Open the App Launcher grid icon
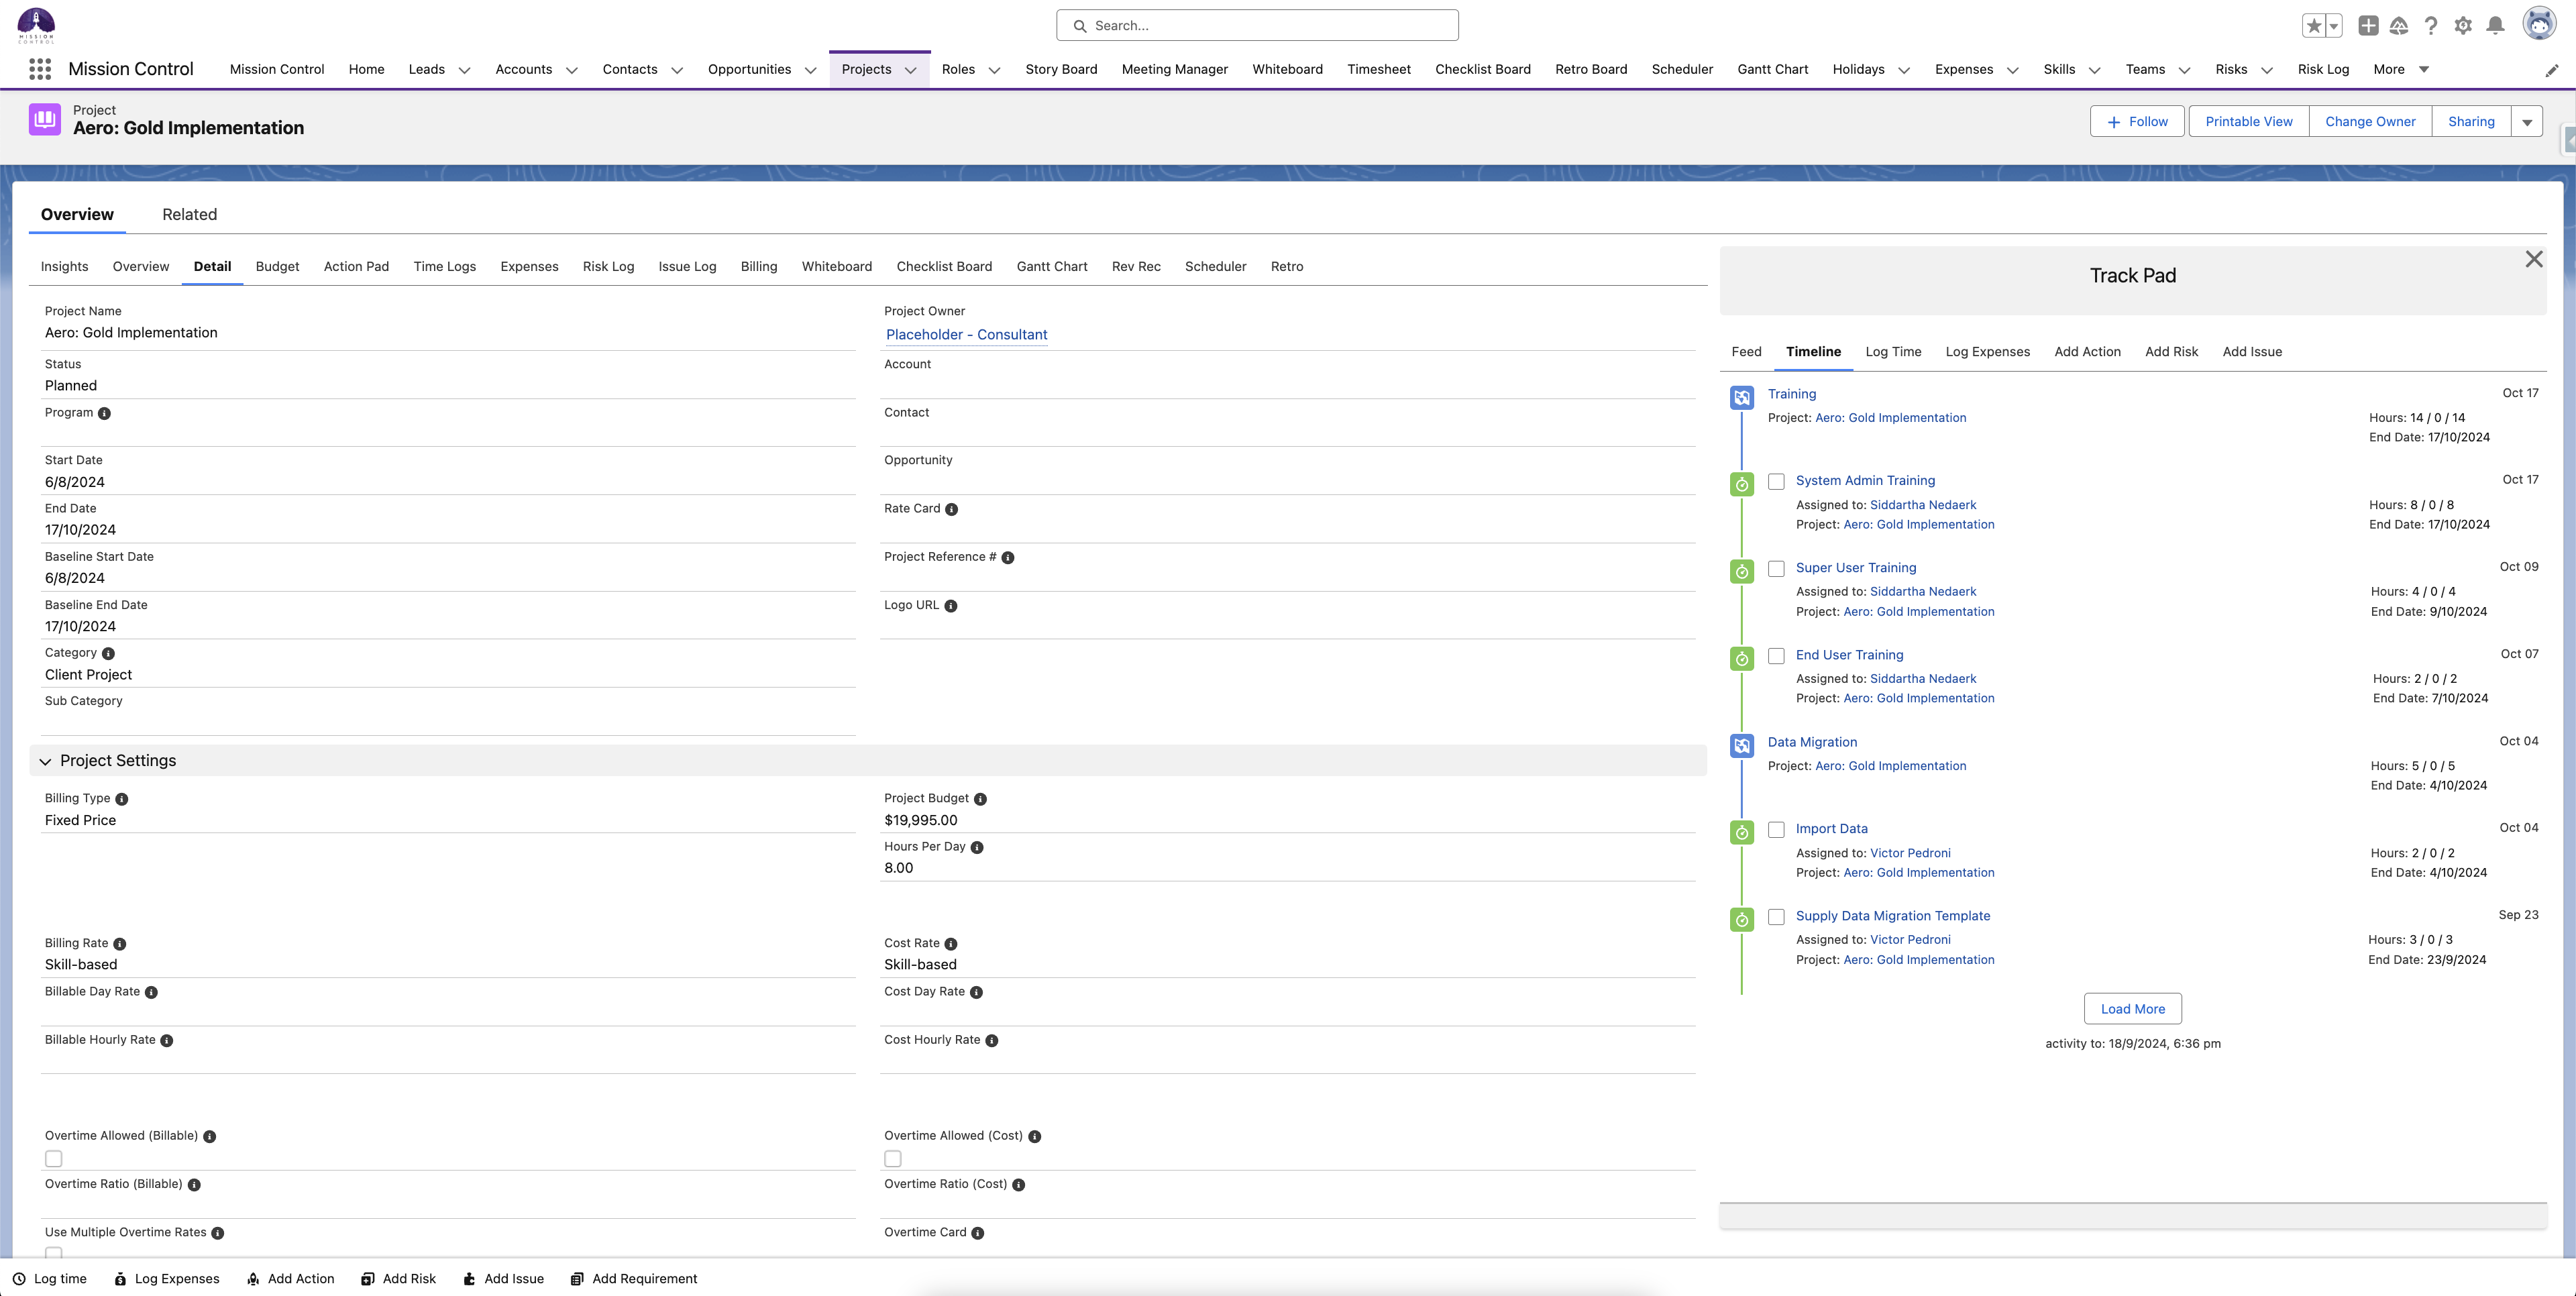 pos(40,69)
